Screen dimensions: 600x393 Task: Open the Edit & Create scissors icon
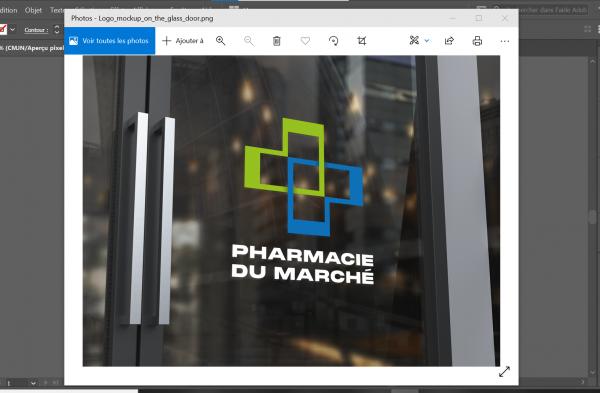pos(414,40)
